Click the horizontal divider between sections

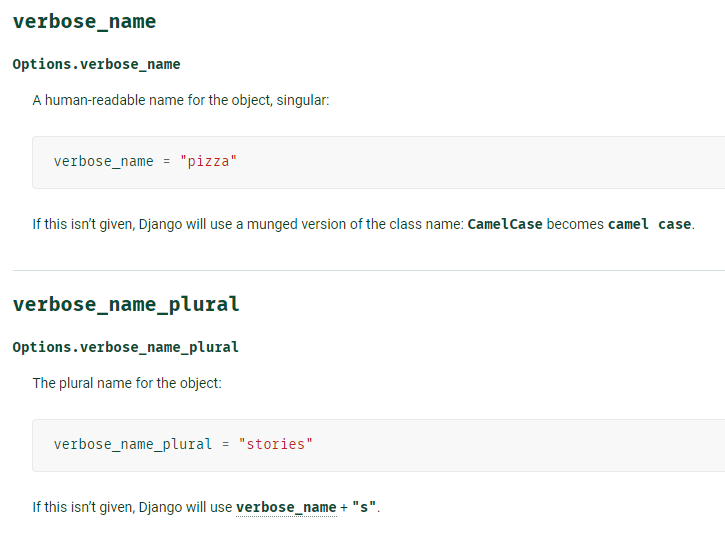pyautogui.click(x=369, y=270)
